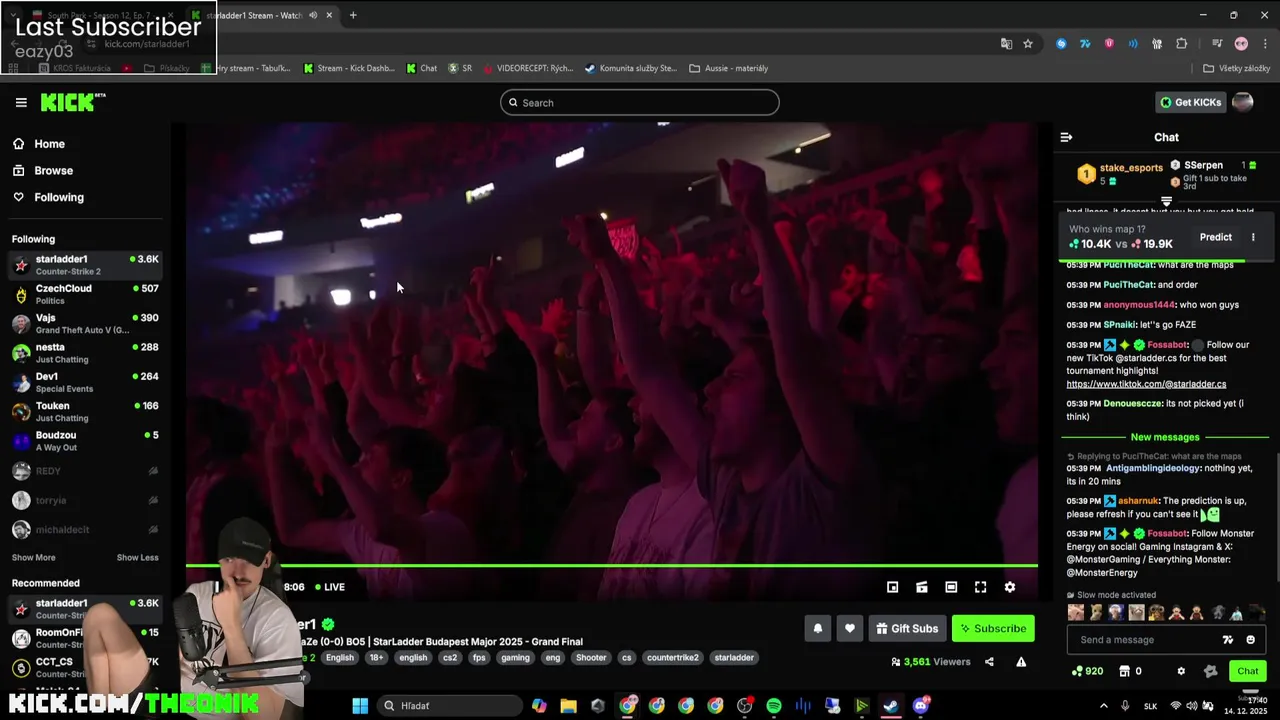Subscribe to the starladder1 channel
This screenshot has width=1280, height=720.
(993, 628)
